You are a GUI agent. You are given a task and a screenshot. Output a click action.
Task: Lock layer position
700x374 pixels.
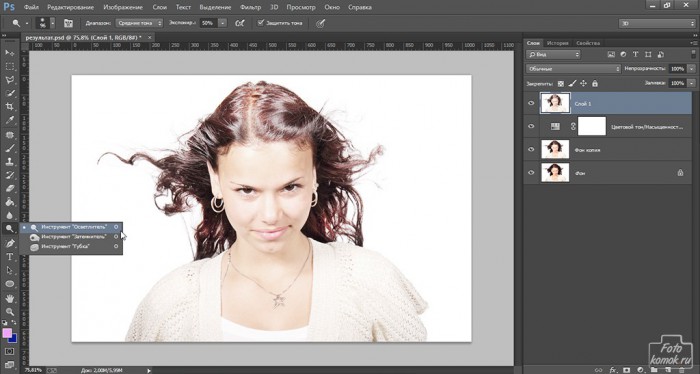click(583, 83)
